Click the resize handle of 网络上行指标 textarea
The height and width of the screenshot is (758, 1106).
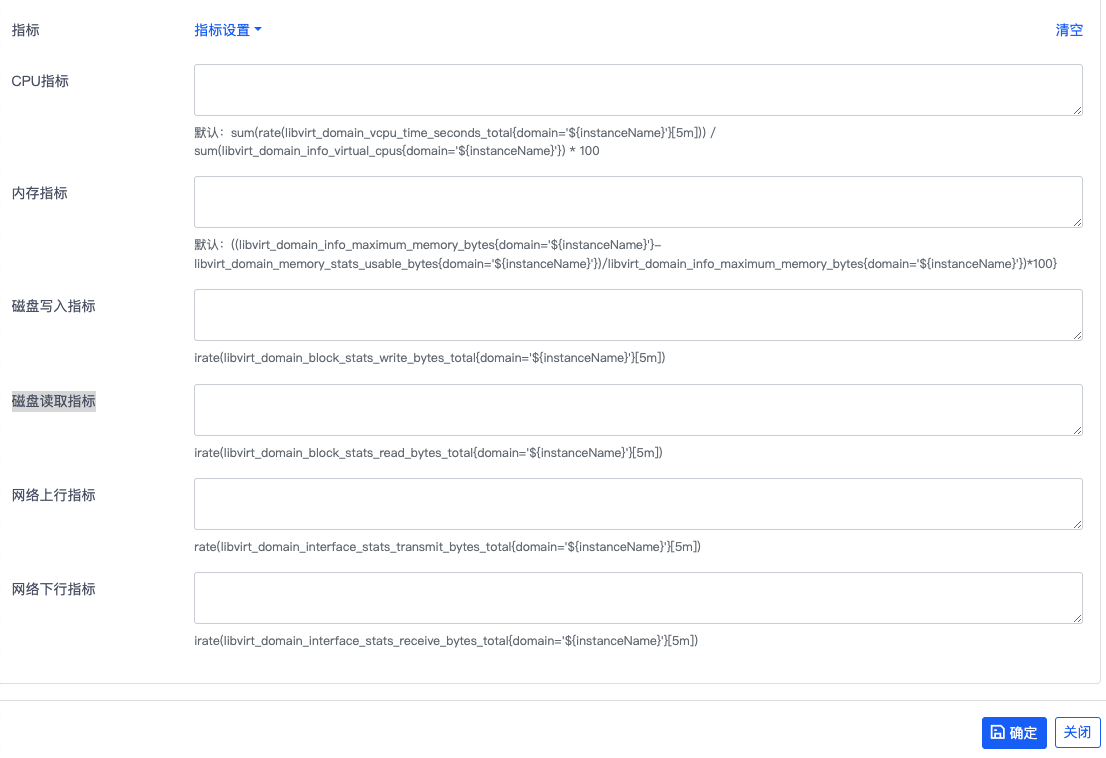(x=1077, y=524)
